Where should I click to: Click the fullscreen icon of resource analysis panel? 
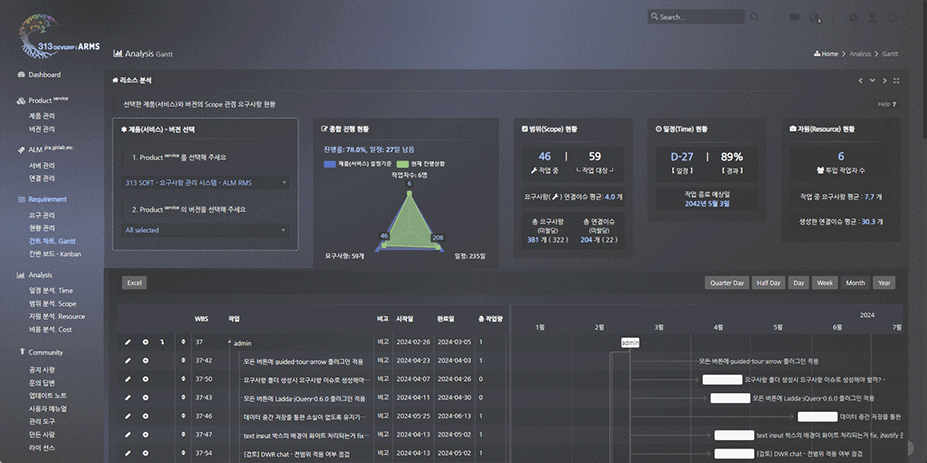pyautogui.click(x=896, y=80)
